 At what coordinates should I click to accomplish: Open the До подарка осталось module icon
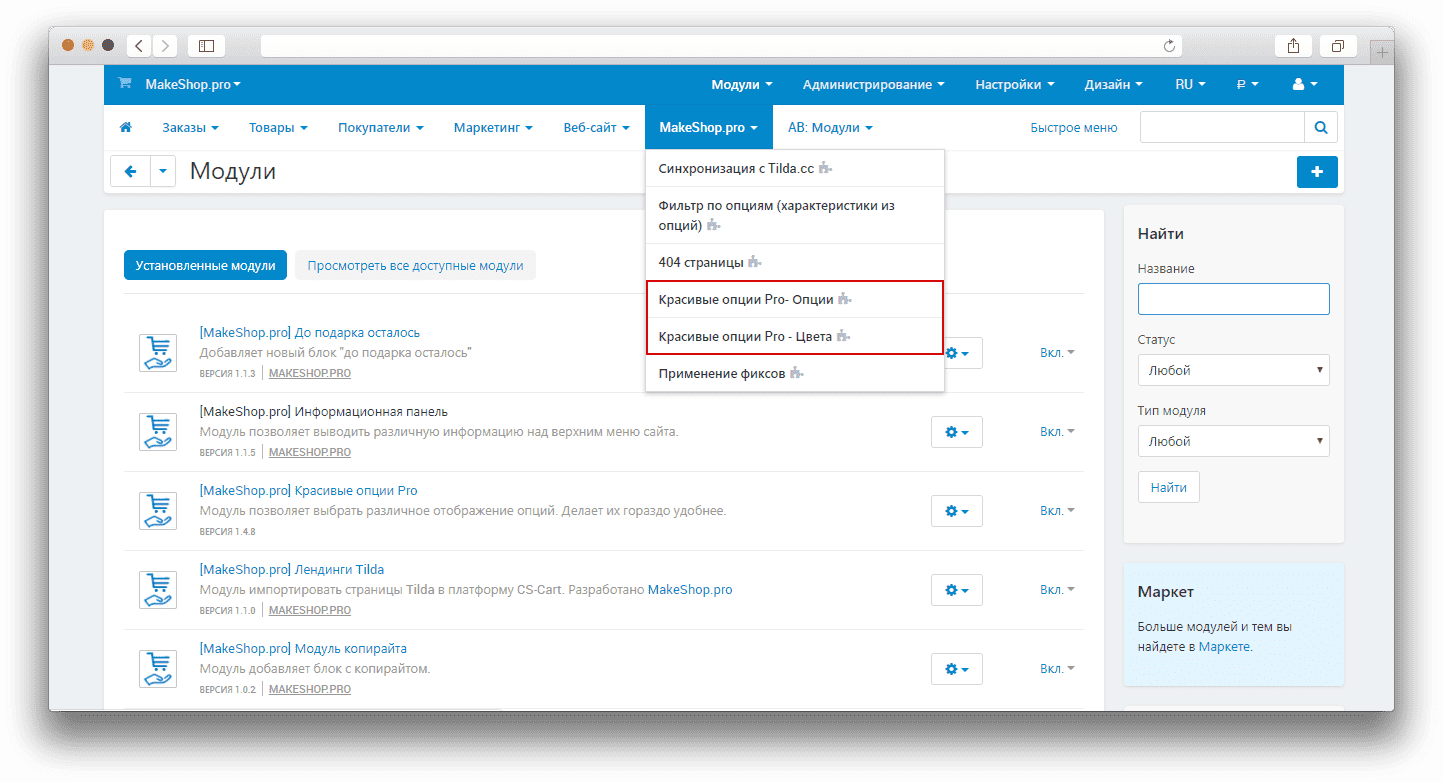tap(158, 352)
